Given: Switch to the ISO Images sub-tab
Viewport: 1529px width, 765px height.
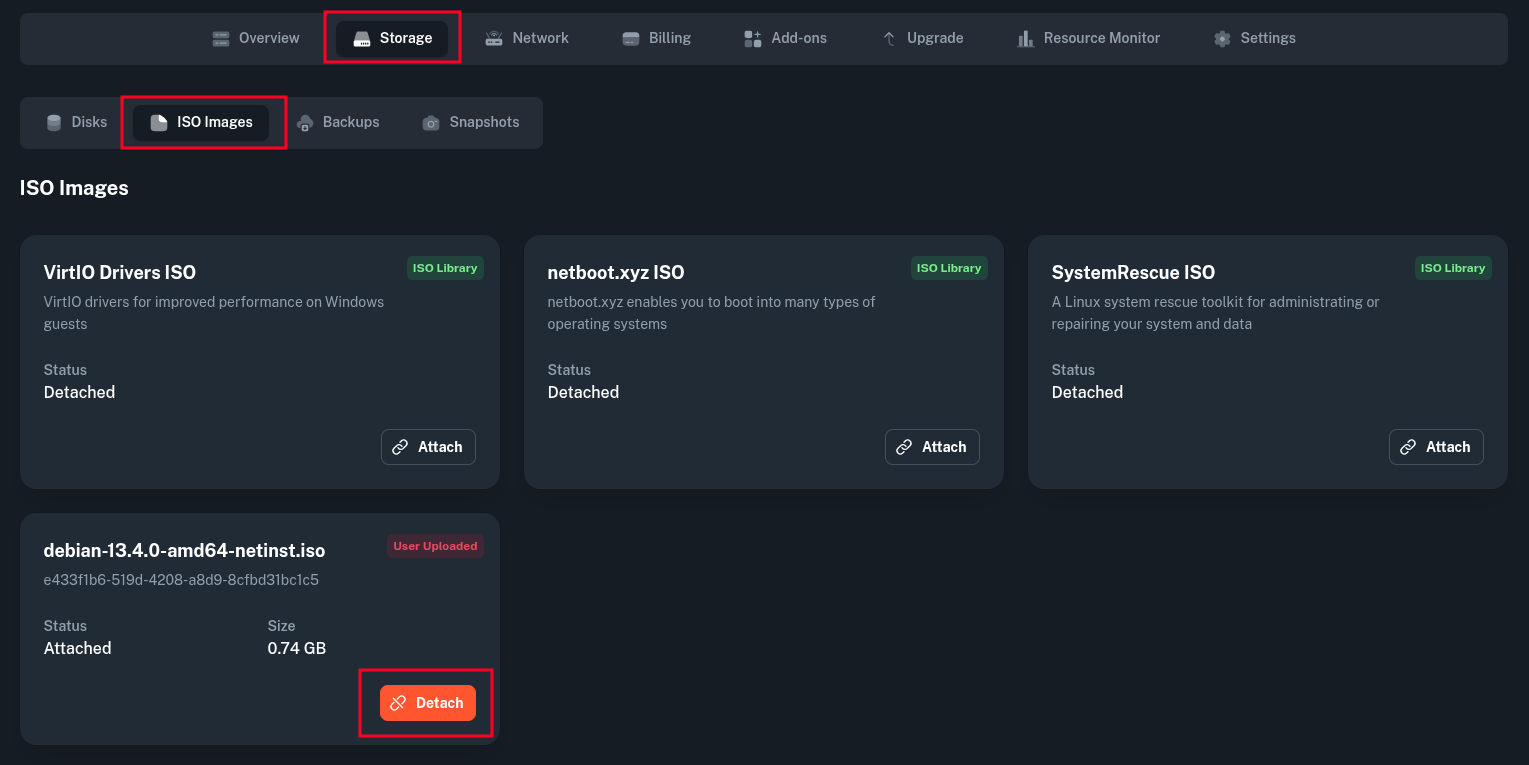Looking at the screenshot, I should (201, 122).
